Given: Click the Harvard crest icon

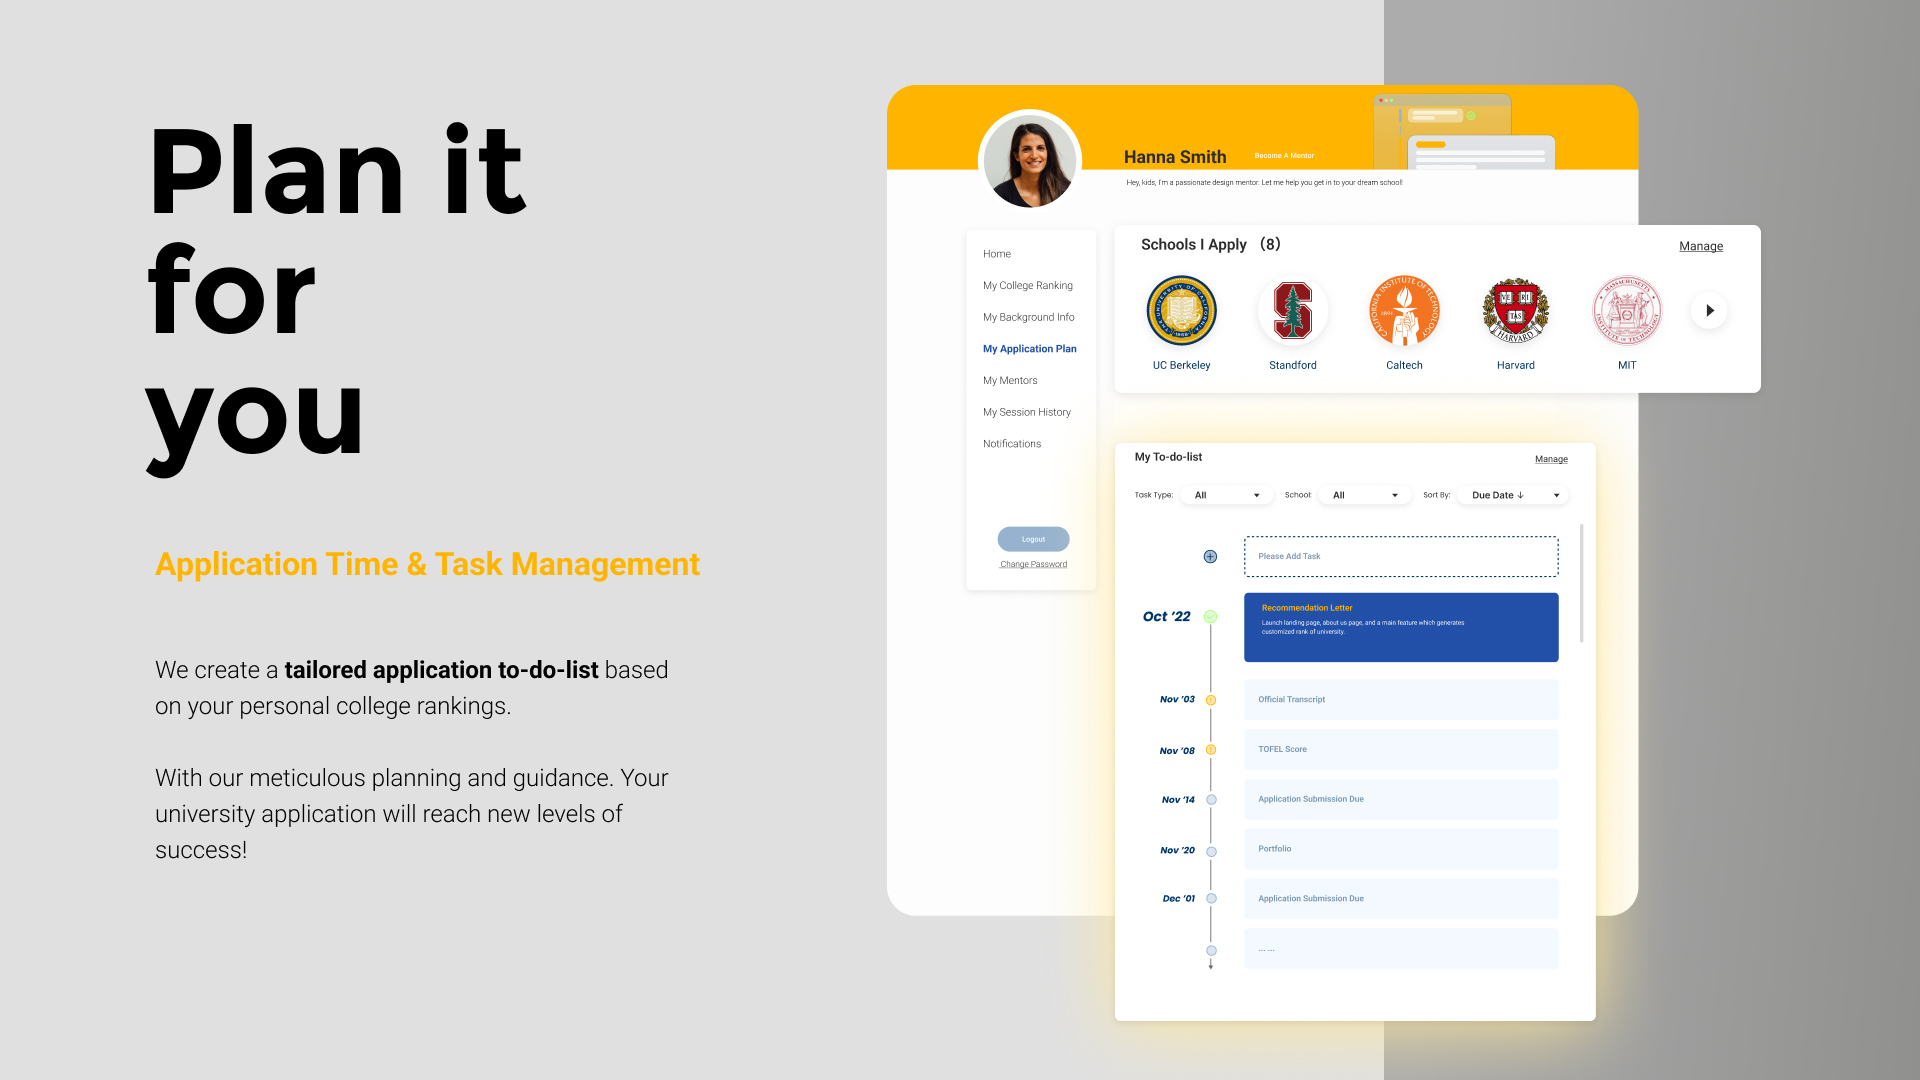Looking at the screenshot, I should click(x=1515, y=311).
